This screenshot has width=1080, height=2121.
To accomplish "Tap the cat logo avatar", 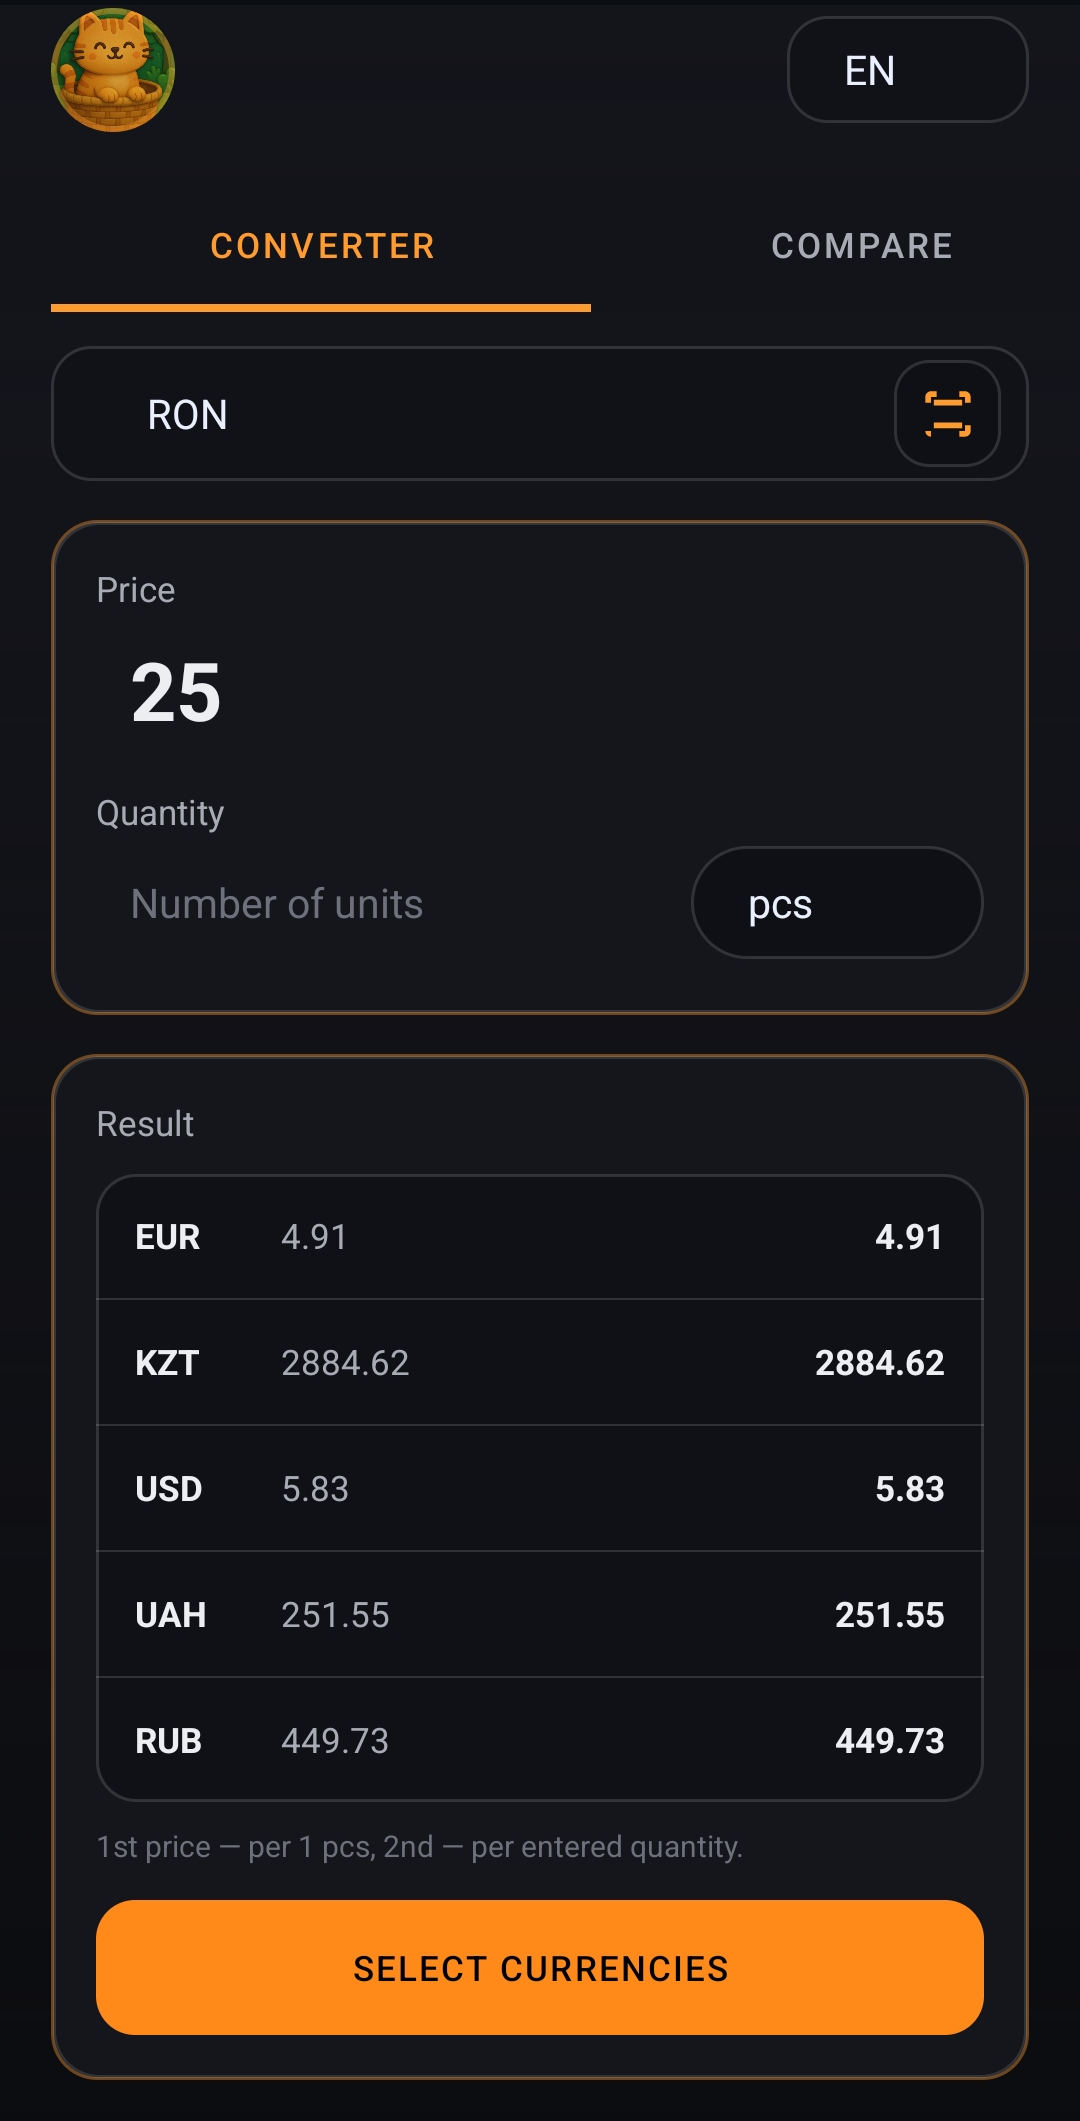I will click(x=113, y=70).
